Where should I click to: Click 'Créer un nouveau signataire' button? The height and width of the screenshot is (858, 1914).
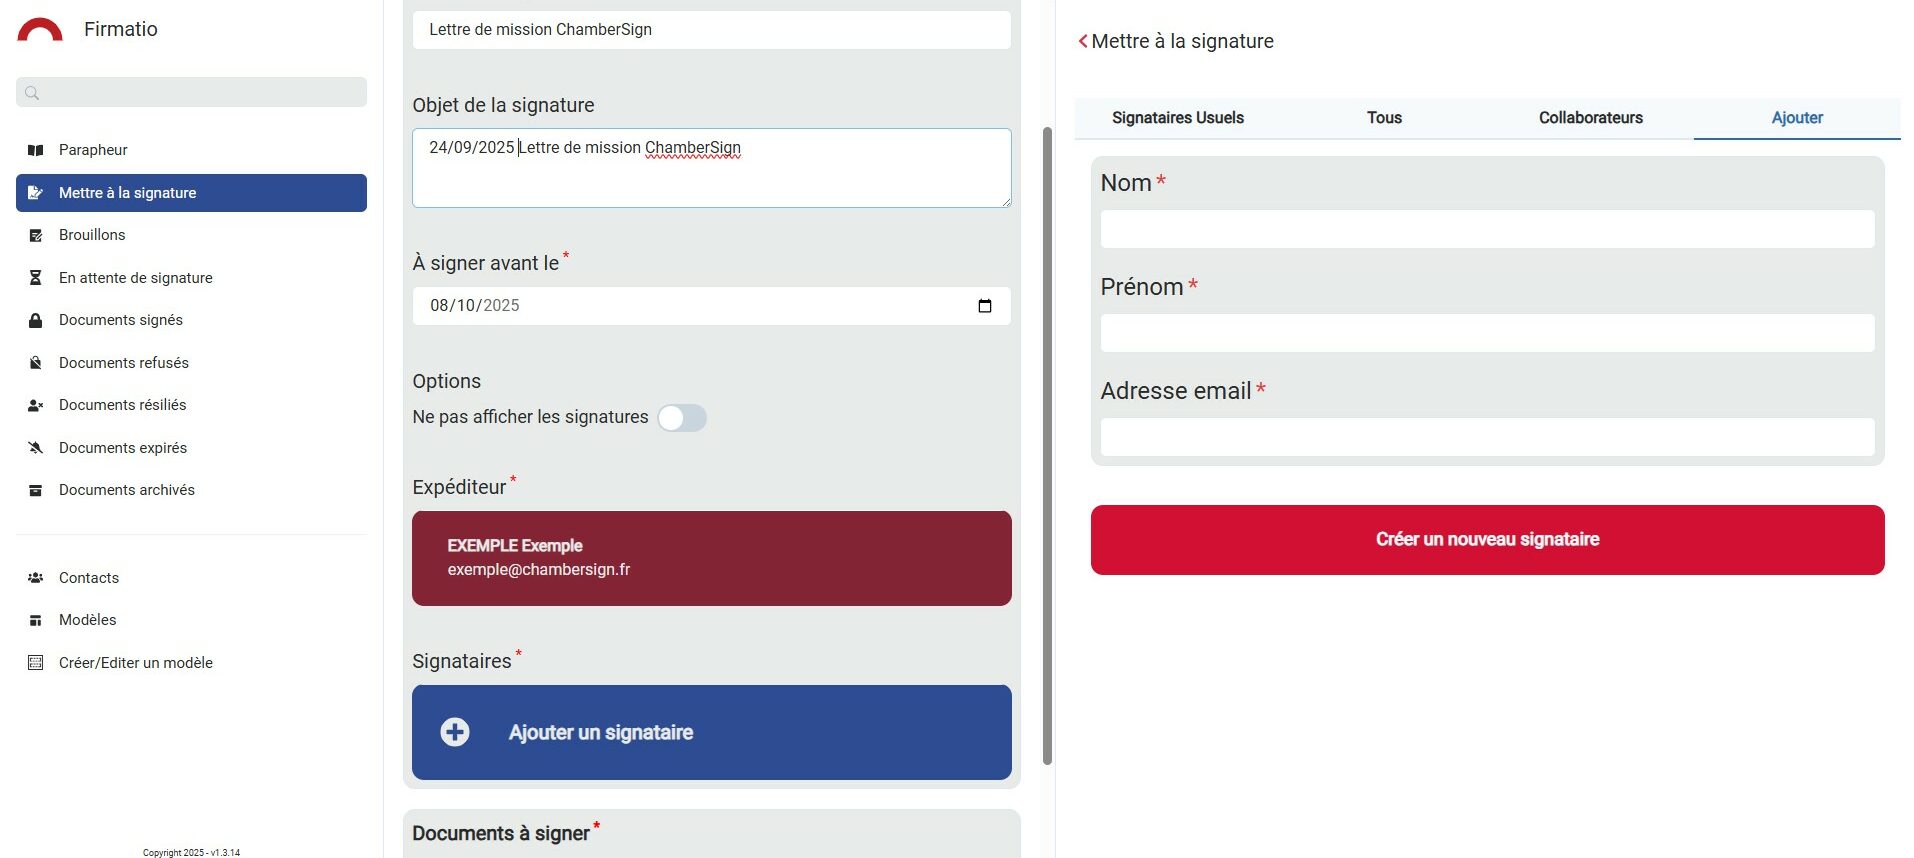1487,540
